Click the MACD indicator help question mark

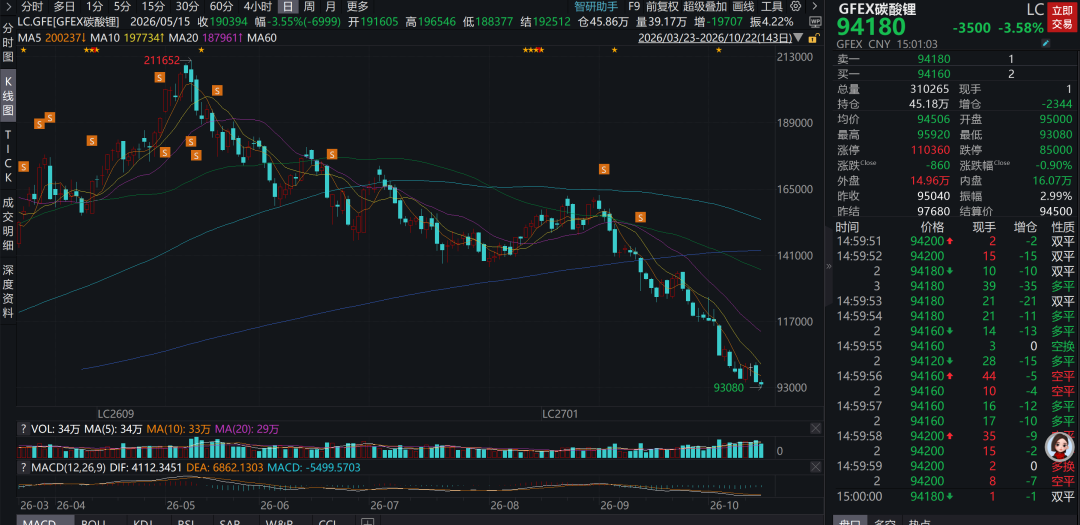tap(24, 468)
